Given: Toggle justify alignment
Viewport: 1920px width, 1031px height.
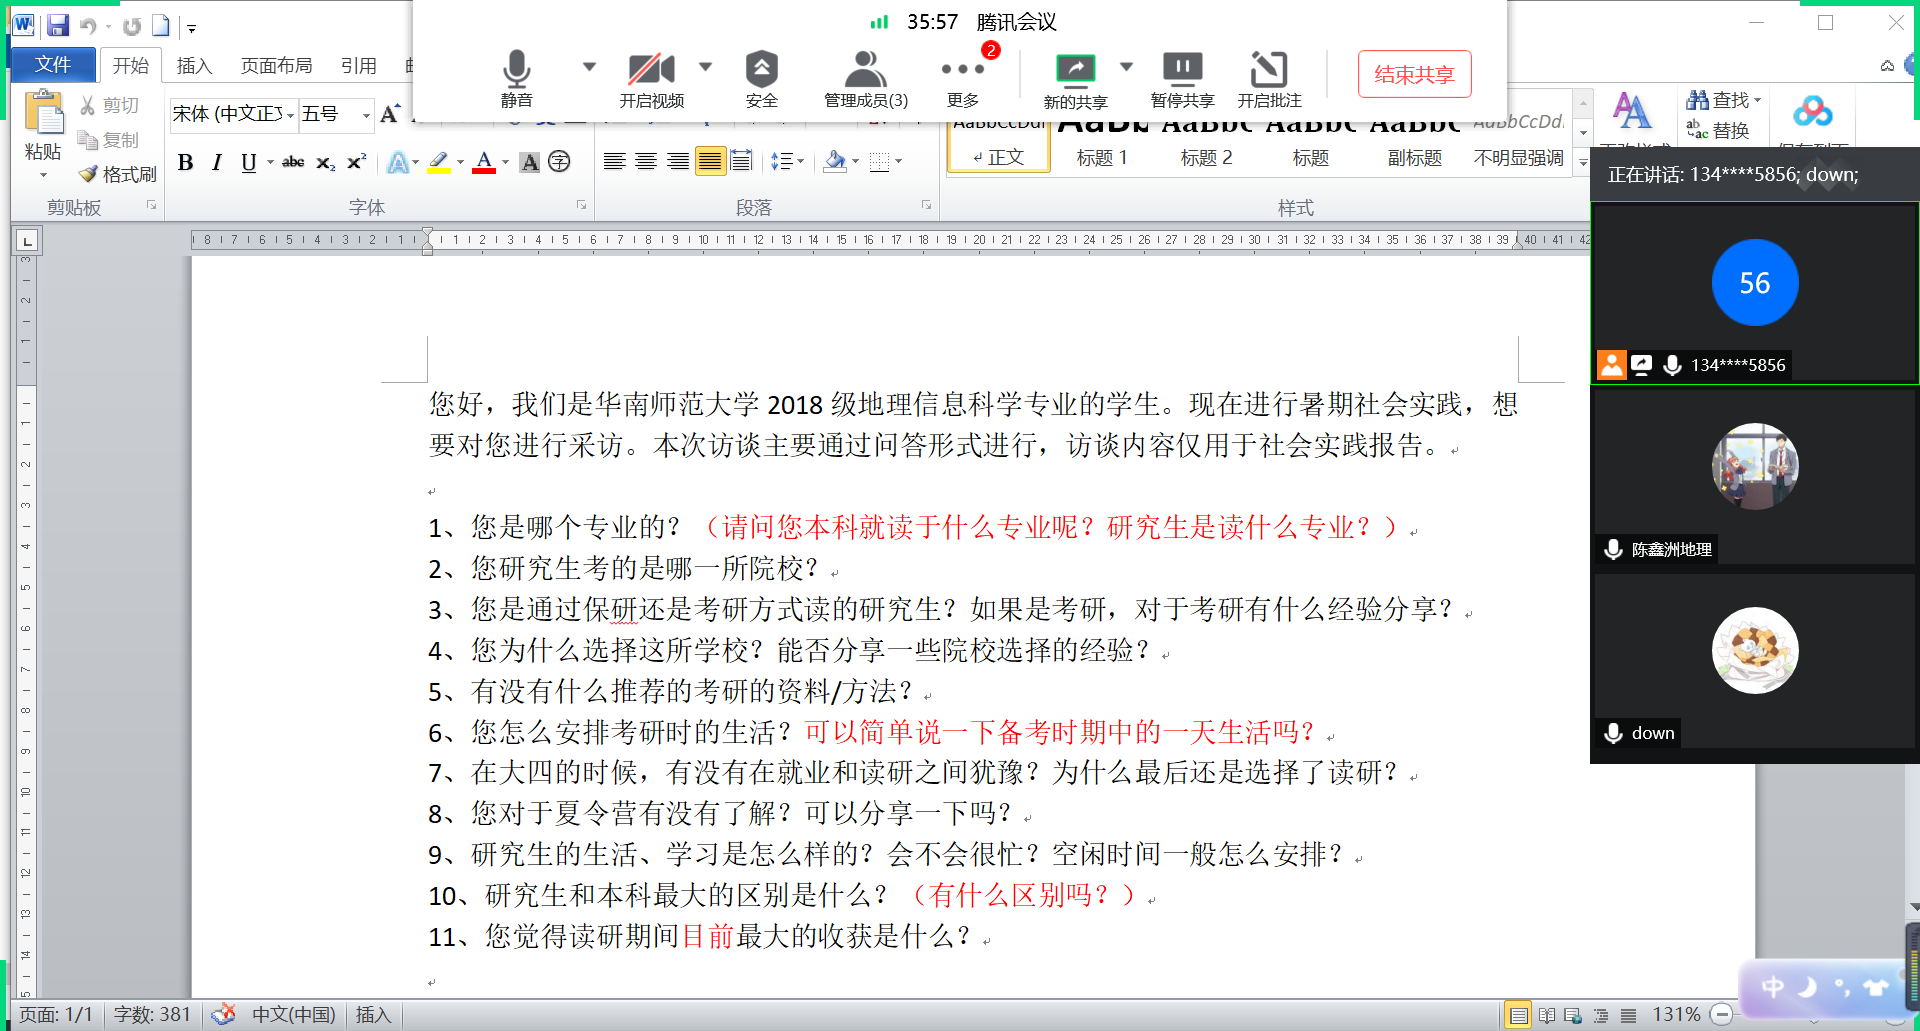Looking at the screenshot, I should pos(710,161).
